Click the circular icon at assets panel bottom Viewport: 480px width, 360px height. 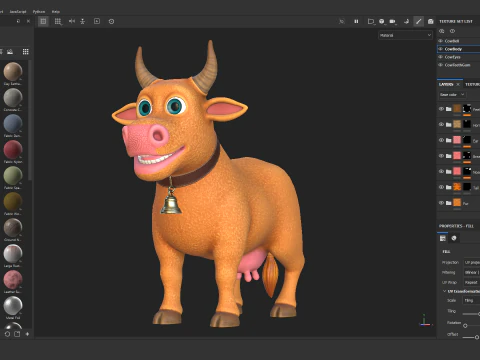7,334
